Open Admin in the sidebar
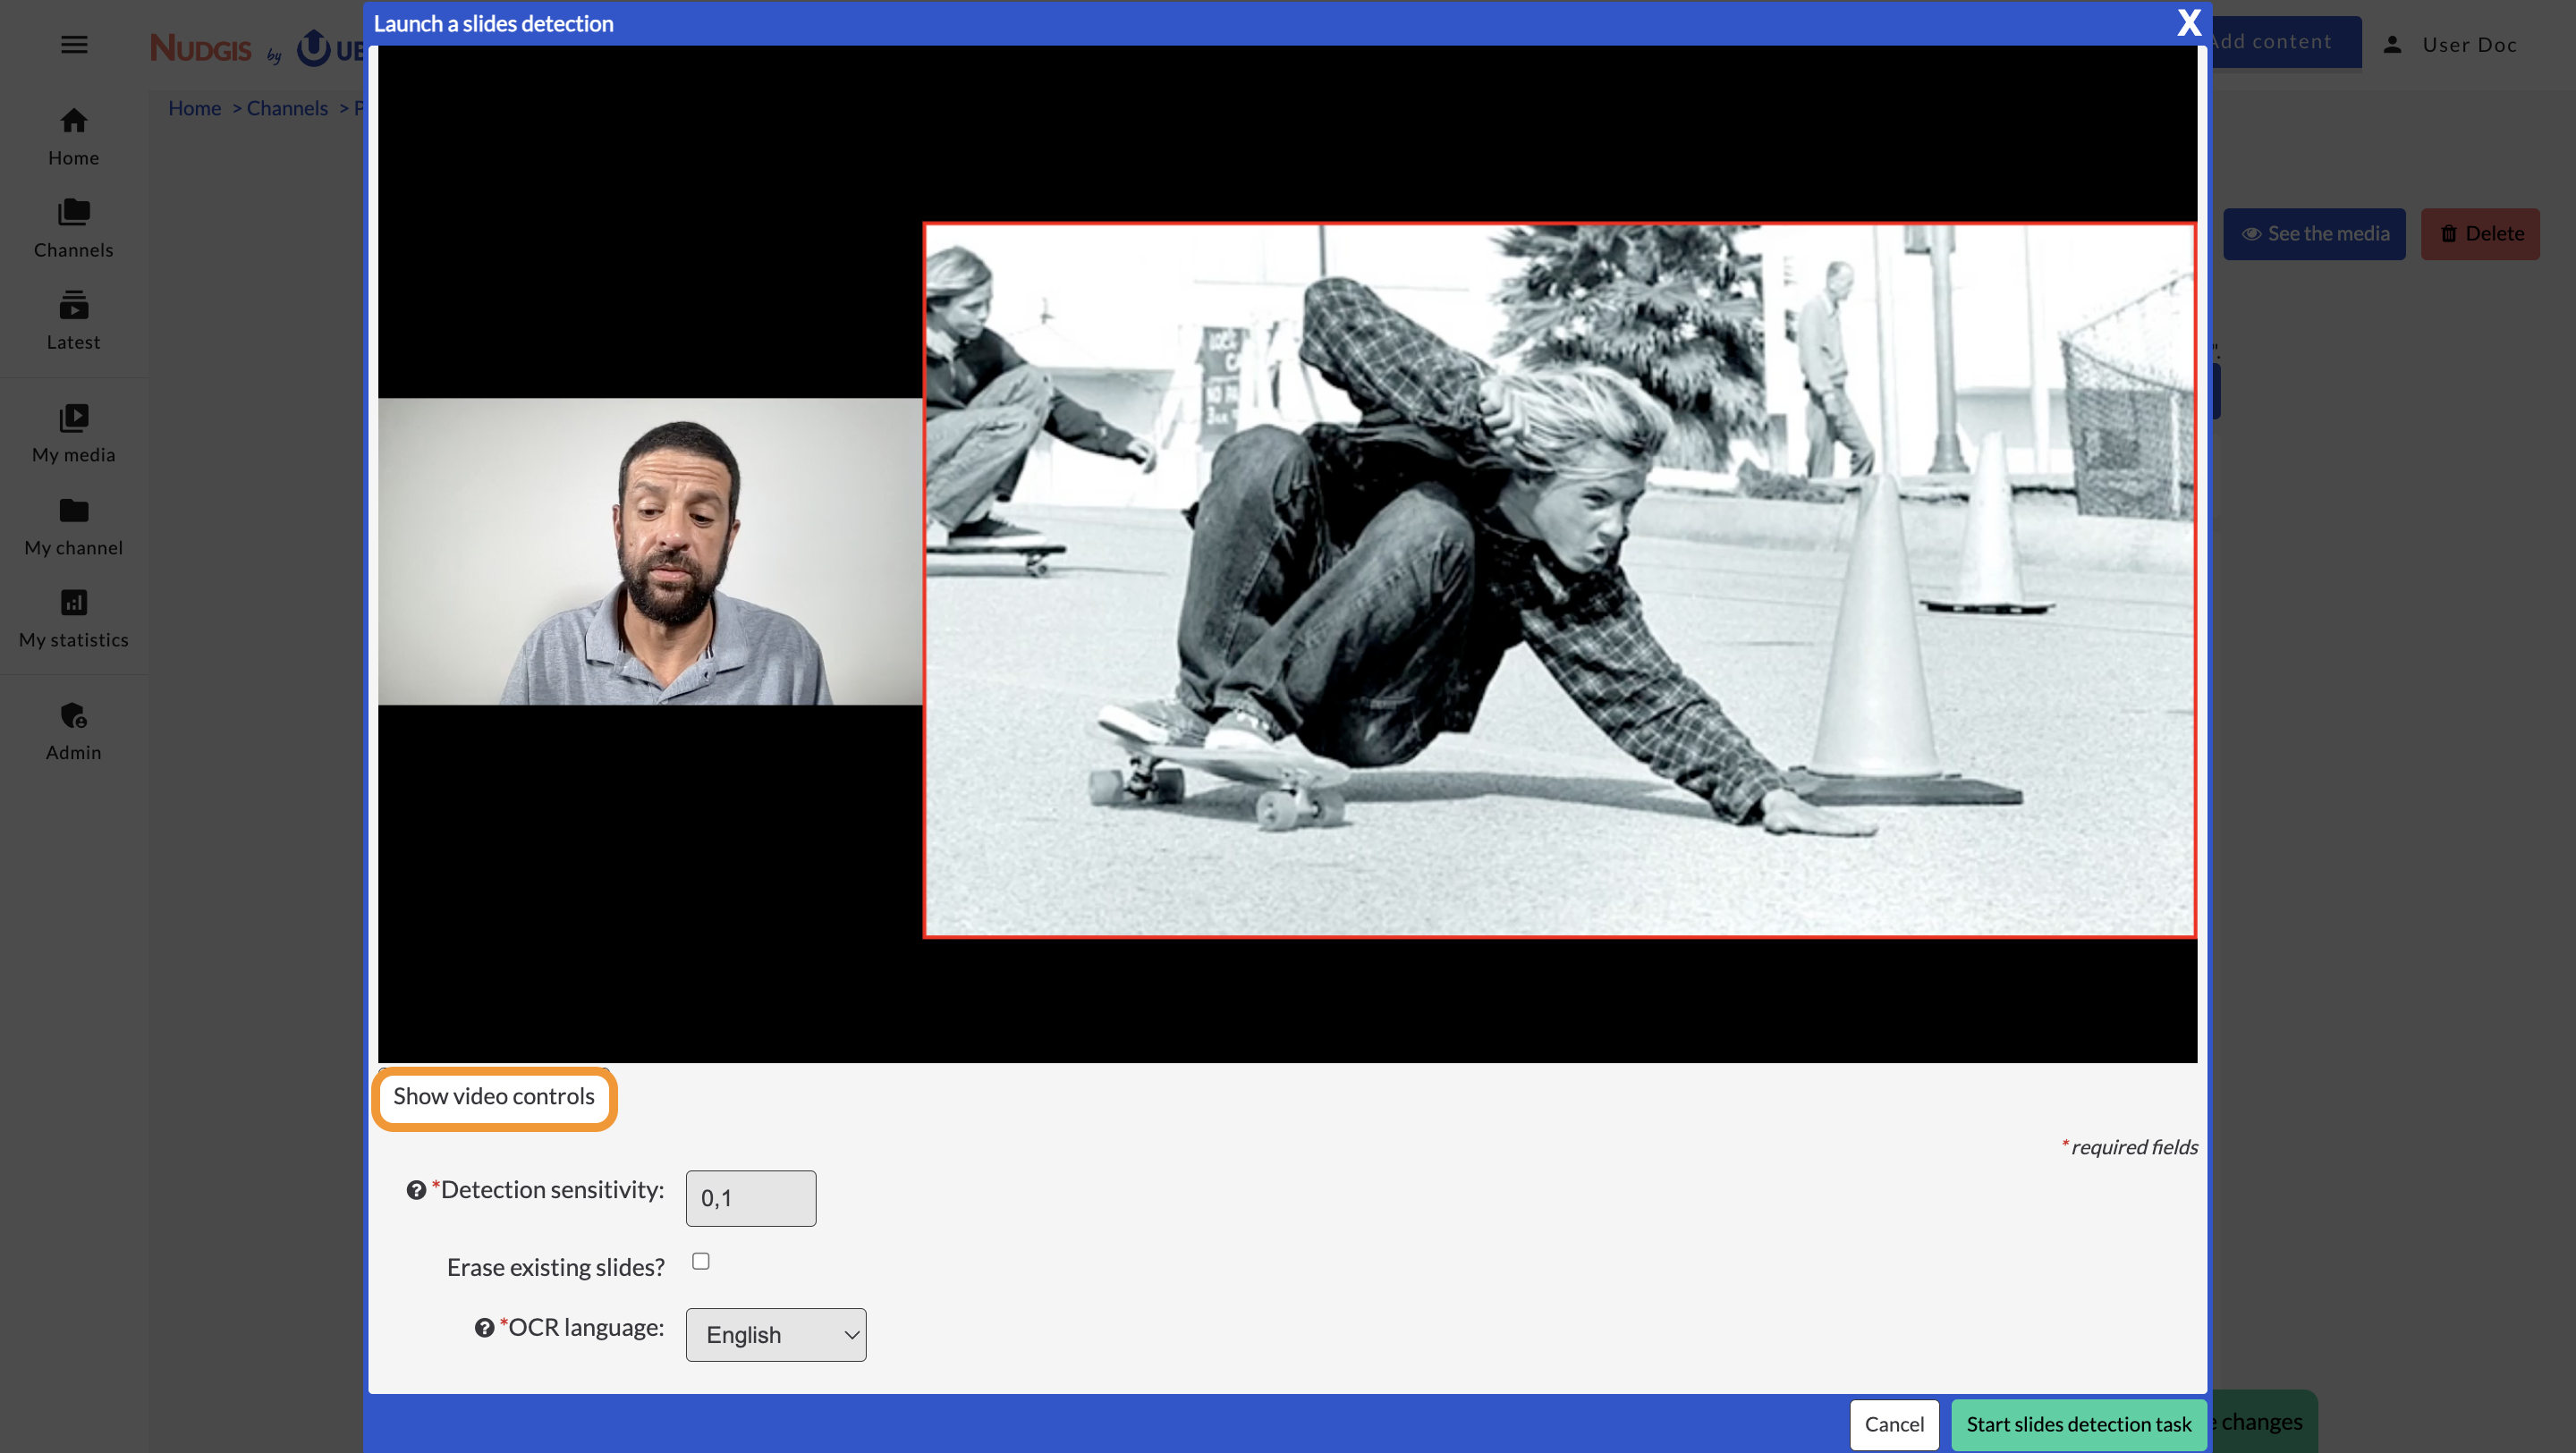 coord(74,732)
